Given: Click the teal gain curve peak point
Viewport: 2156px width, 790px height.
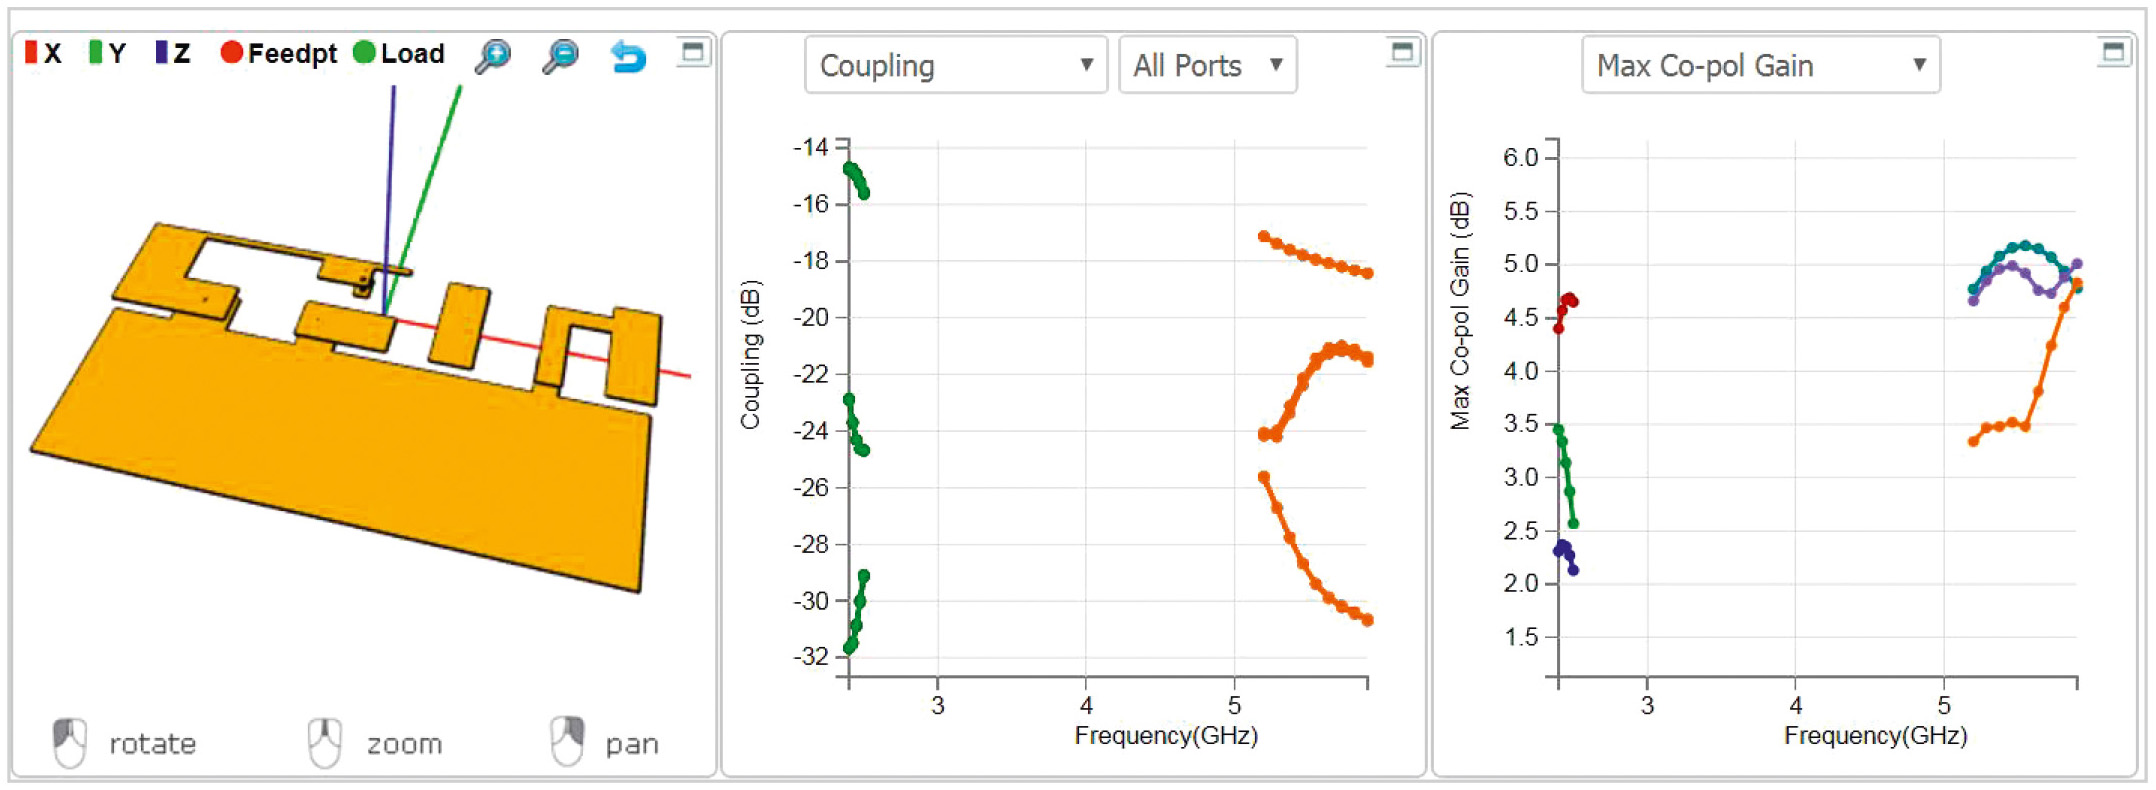Looking at the screenshot, I should [2025, 245].
